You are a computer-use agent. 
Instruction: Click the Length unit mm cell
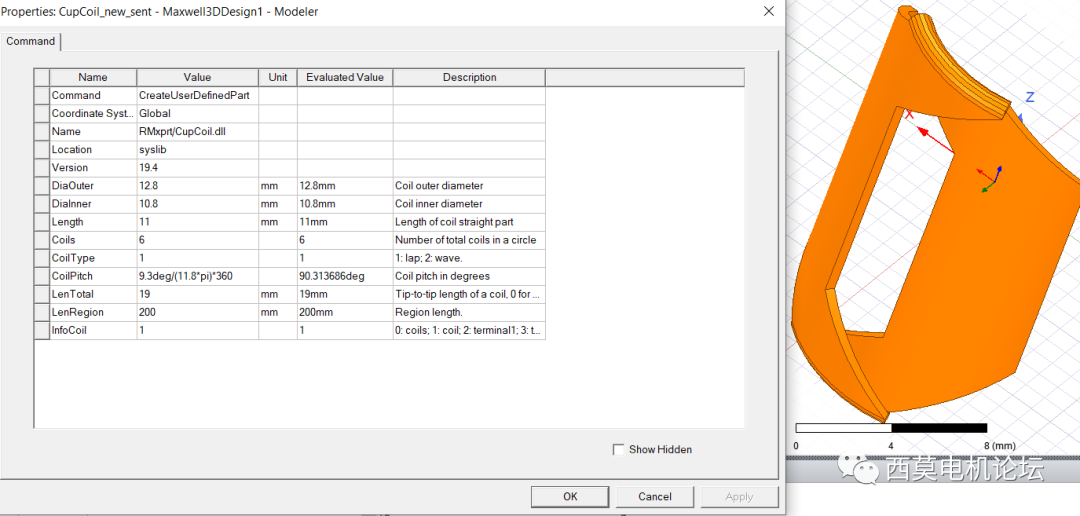pyautogui.click(x=278, y=222)
